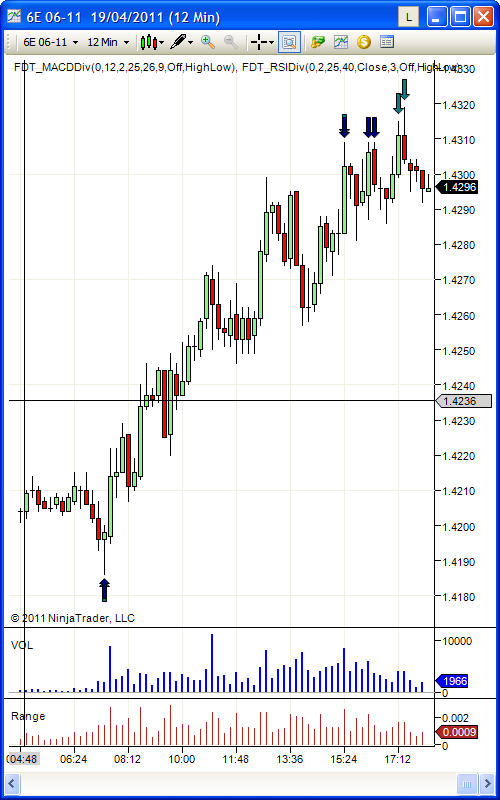This screenshot has width=500, height=800.
Task: Click the 1.4320 price axis label
Action: click(x=459, y=105)
